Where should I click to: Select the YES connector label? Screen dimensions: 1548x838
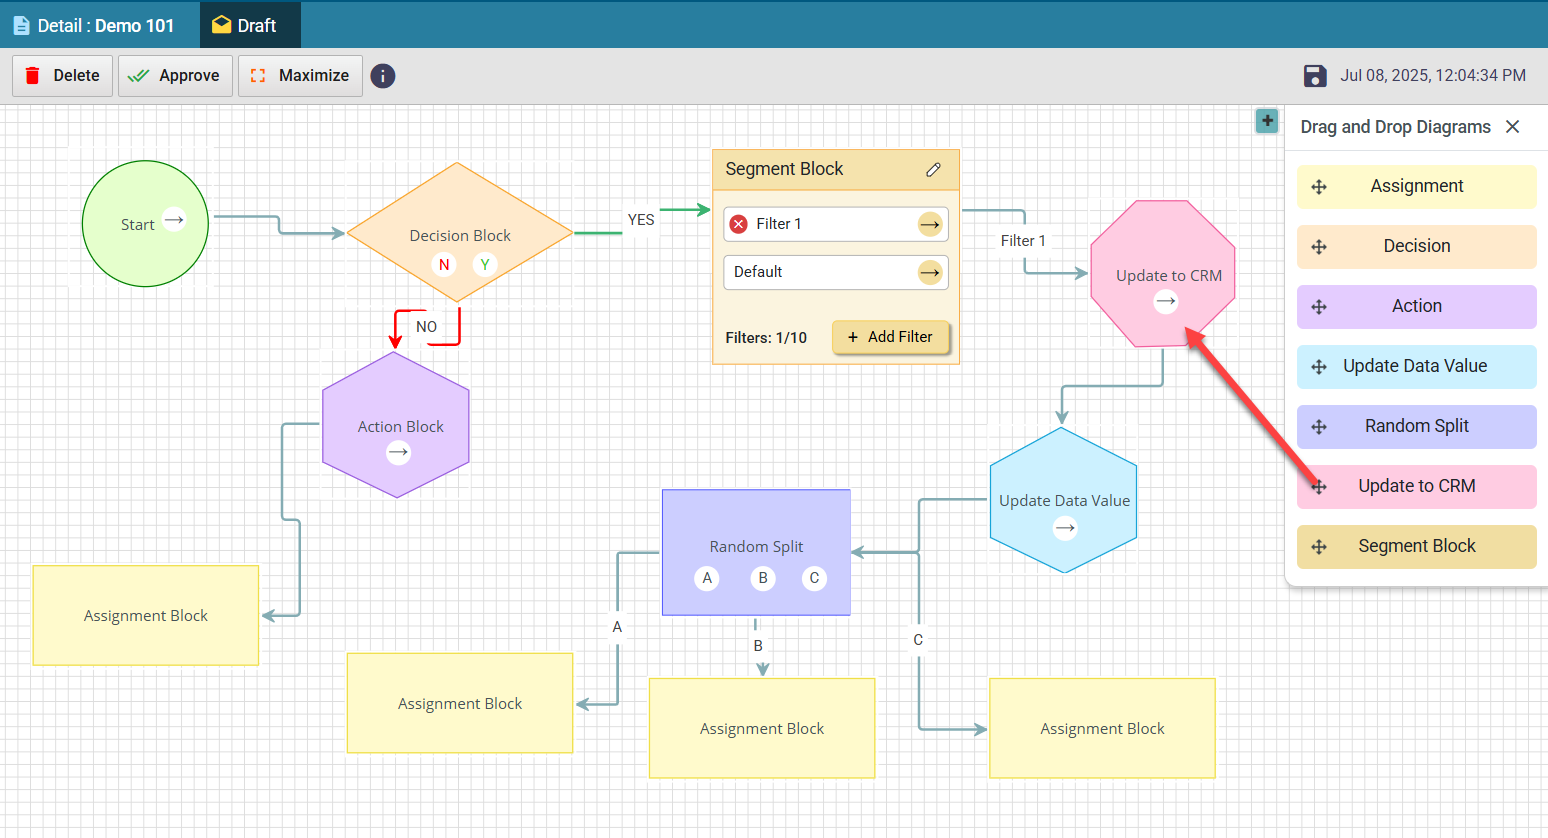click(641, 220)
